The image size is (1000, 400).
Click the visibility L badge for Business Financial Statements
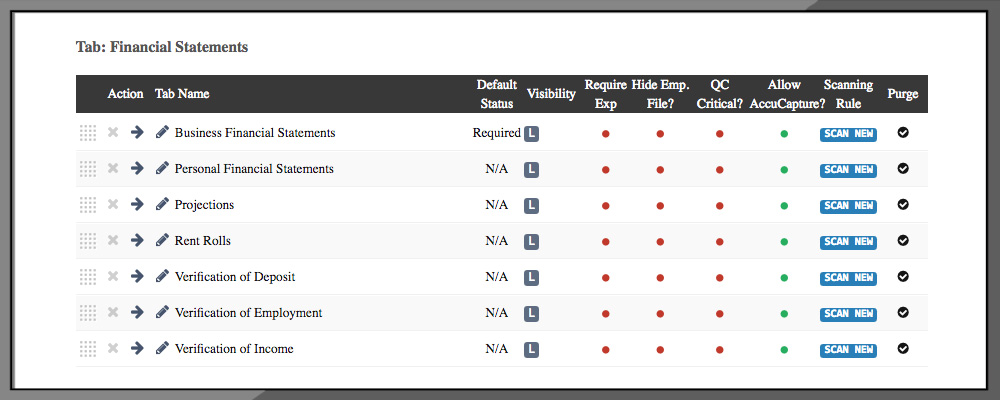(531, 134)
